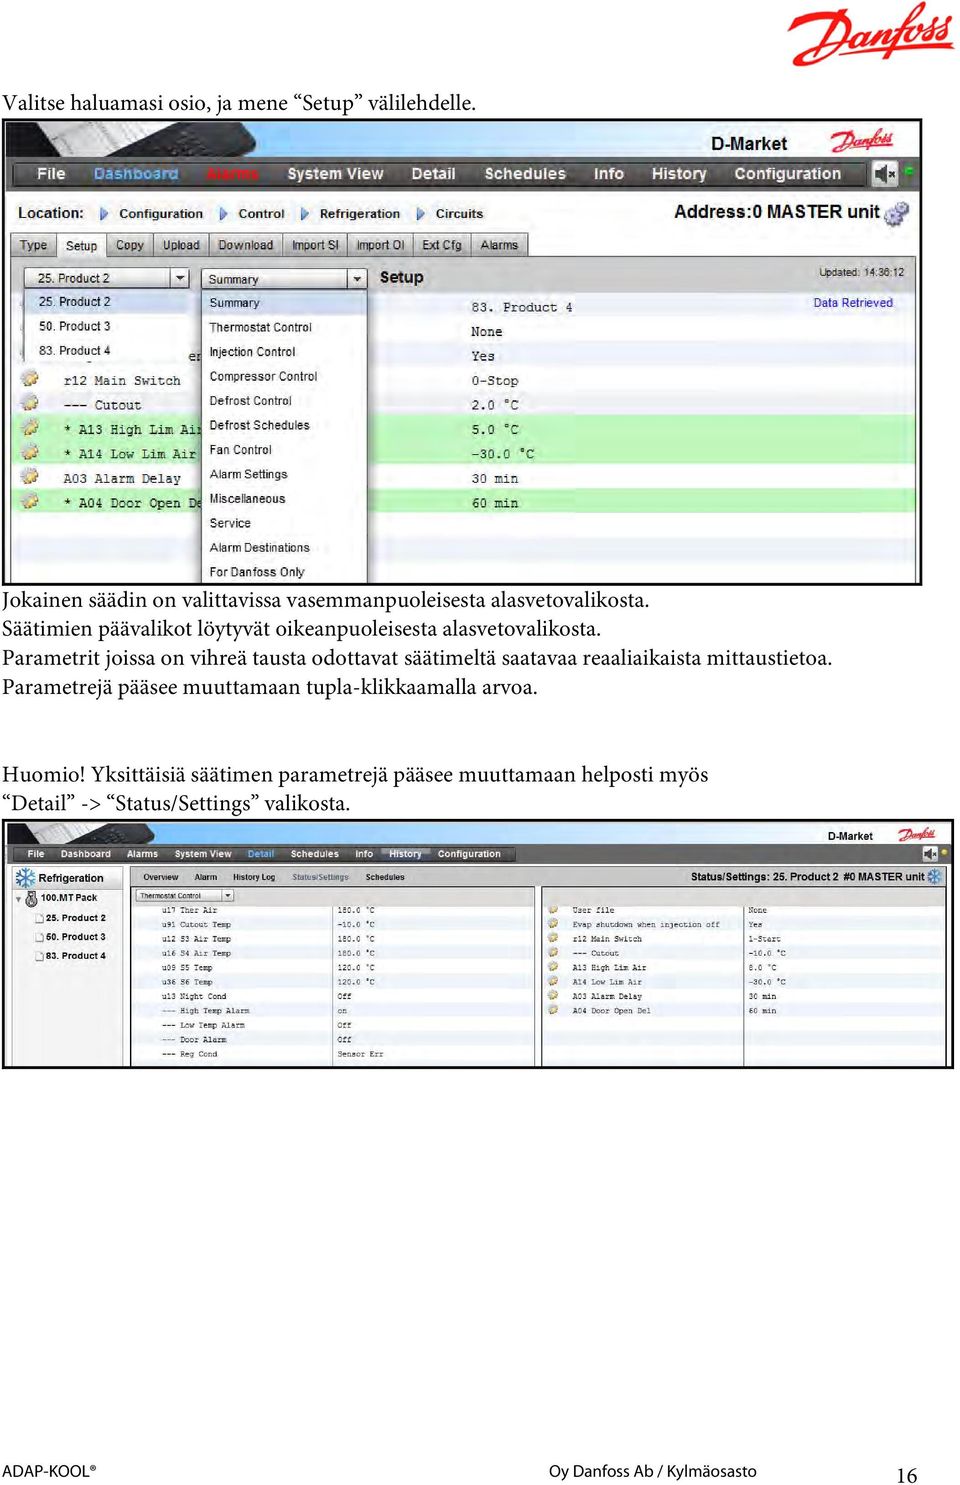Collapse the 100.MT Pack tree node arrow

coord(18,899)
